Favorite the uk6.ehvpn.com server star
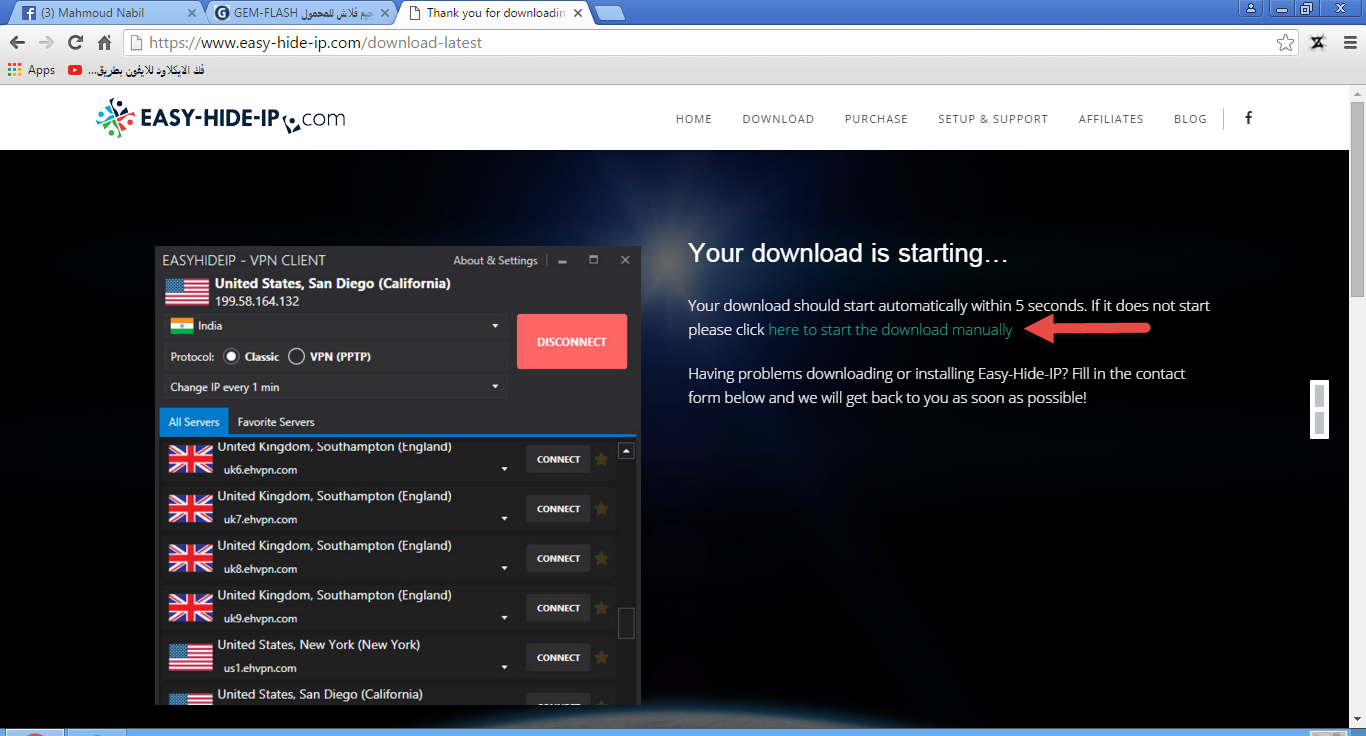The height and width of the screenshot is (736, 1366). 601,459
